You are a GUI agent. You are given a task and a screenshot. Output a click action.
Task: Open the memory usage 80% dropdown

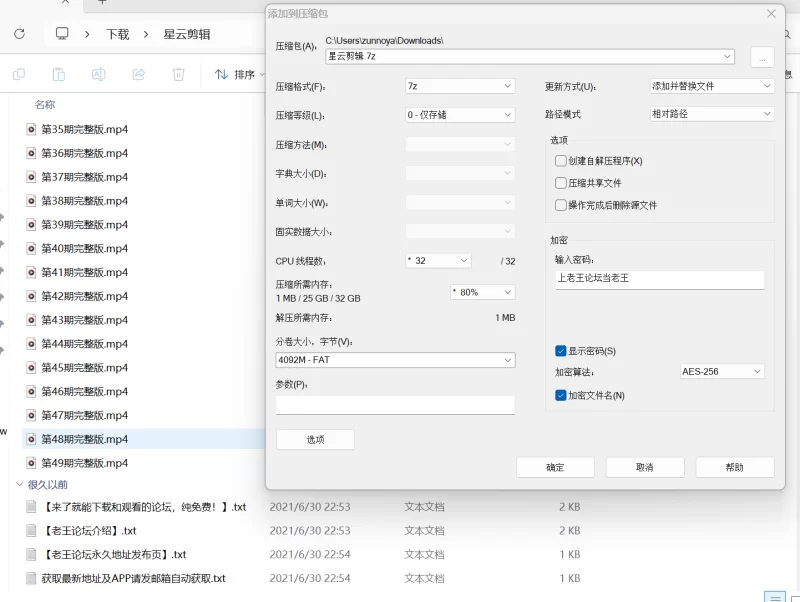point(483,292)
